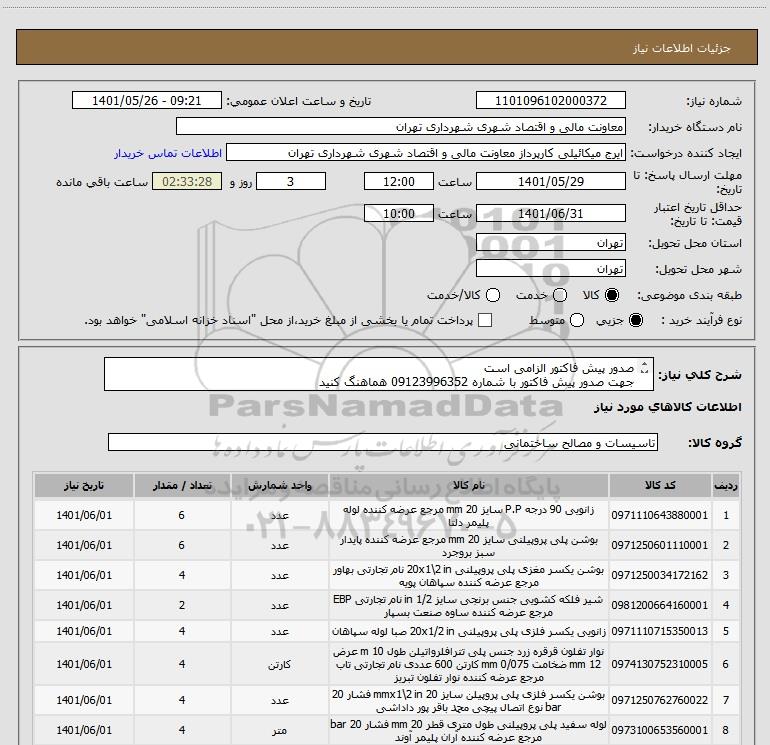Click item code 0981200664160001
770x745 pixels.
(x=660, y=605)
